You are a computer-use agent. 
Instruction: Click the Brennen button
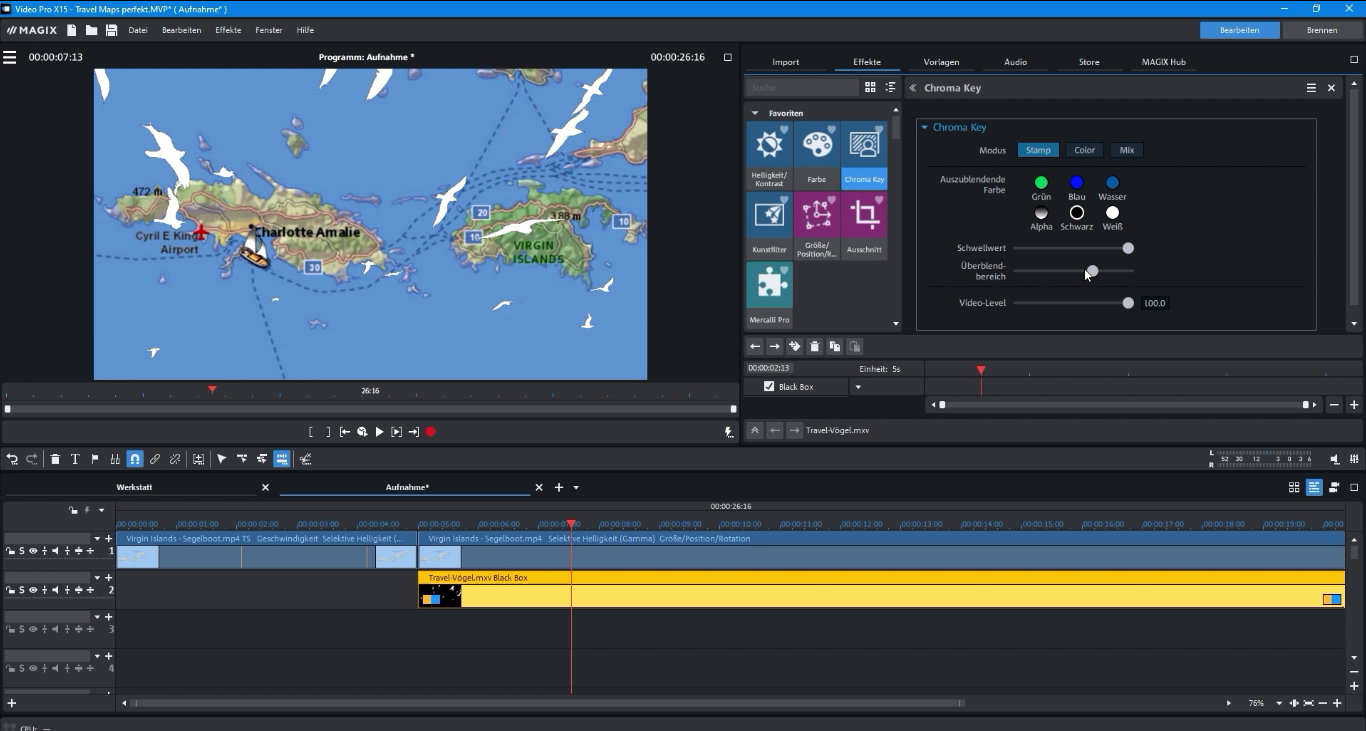pos(1322,30)
